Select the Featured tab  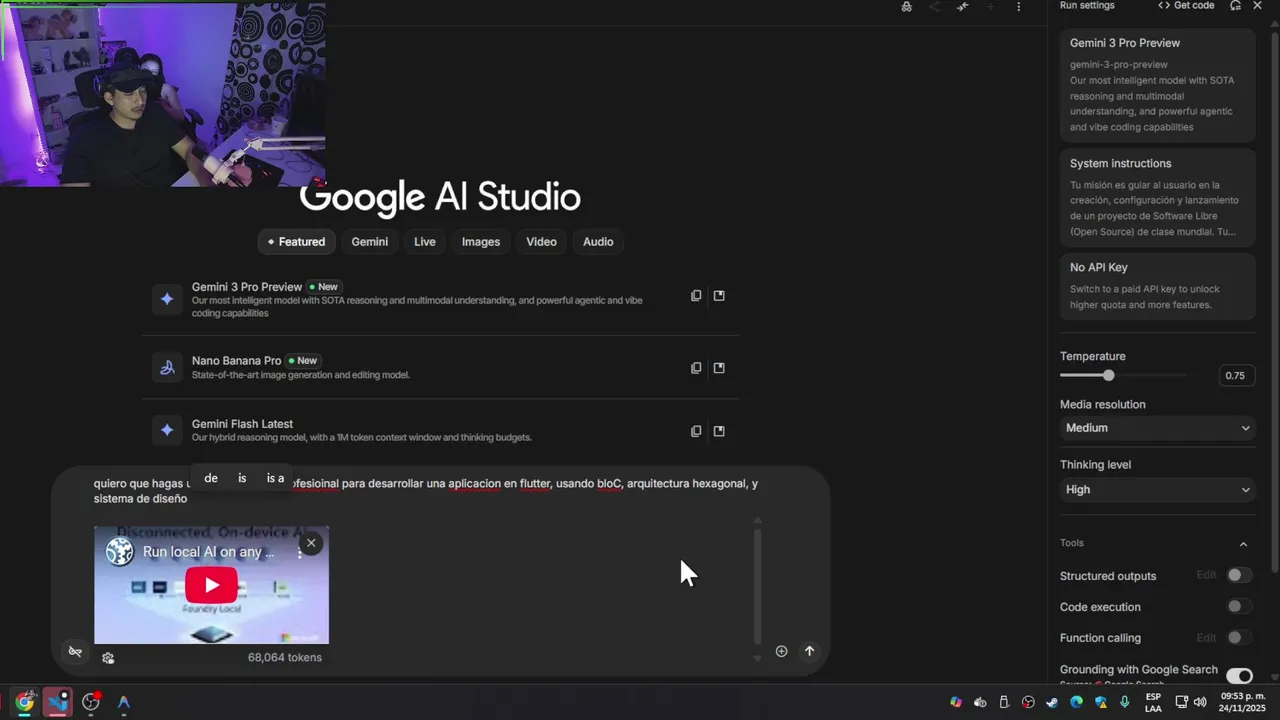click(296, 241)
